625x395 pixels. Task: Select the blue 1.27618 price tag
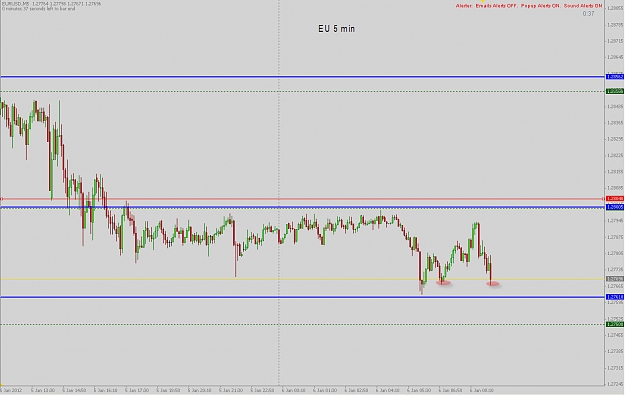(x=615, y=297)
